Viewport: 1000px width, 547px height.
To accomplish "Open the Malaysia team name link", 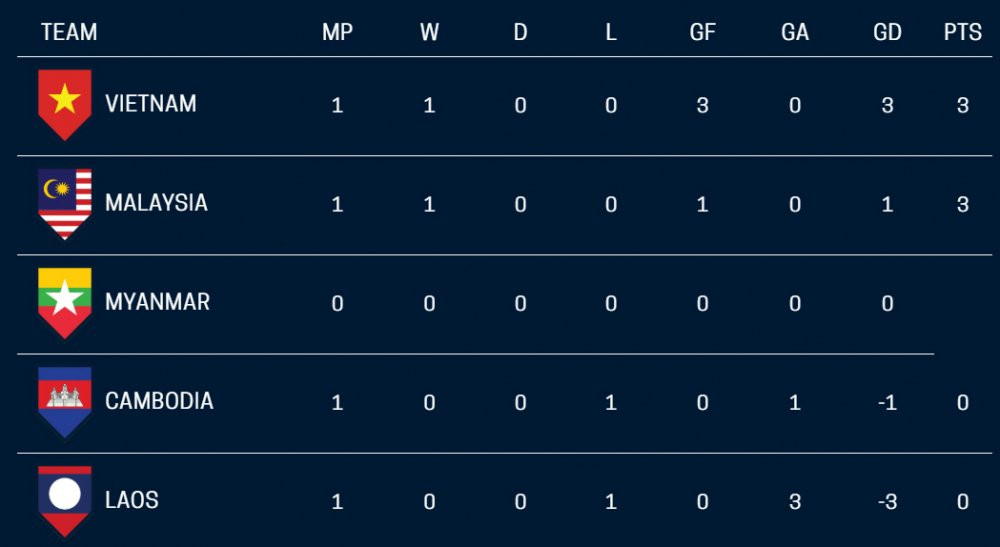I will 156,202.
